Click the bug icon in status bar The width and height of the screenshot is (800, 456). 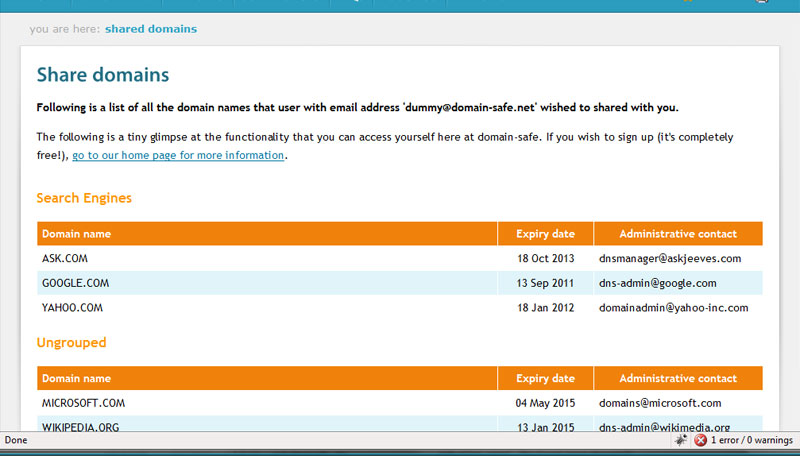point(681,440)
